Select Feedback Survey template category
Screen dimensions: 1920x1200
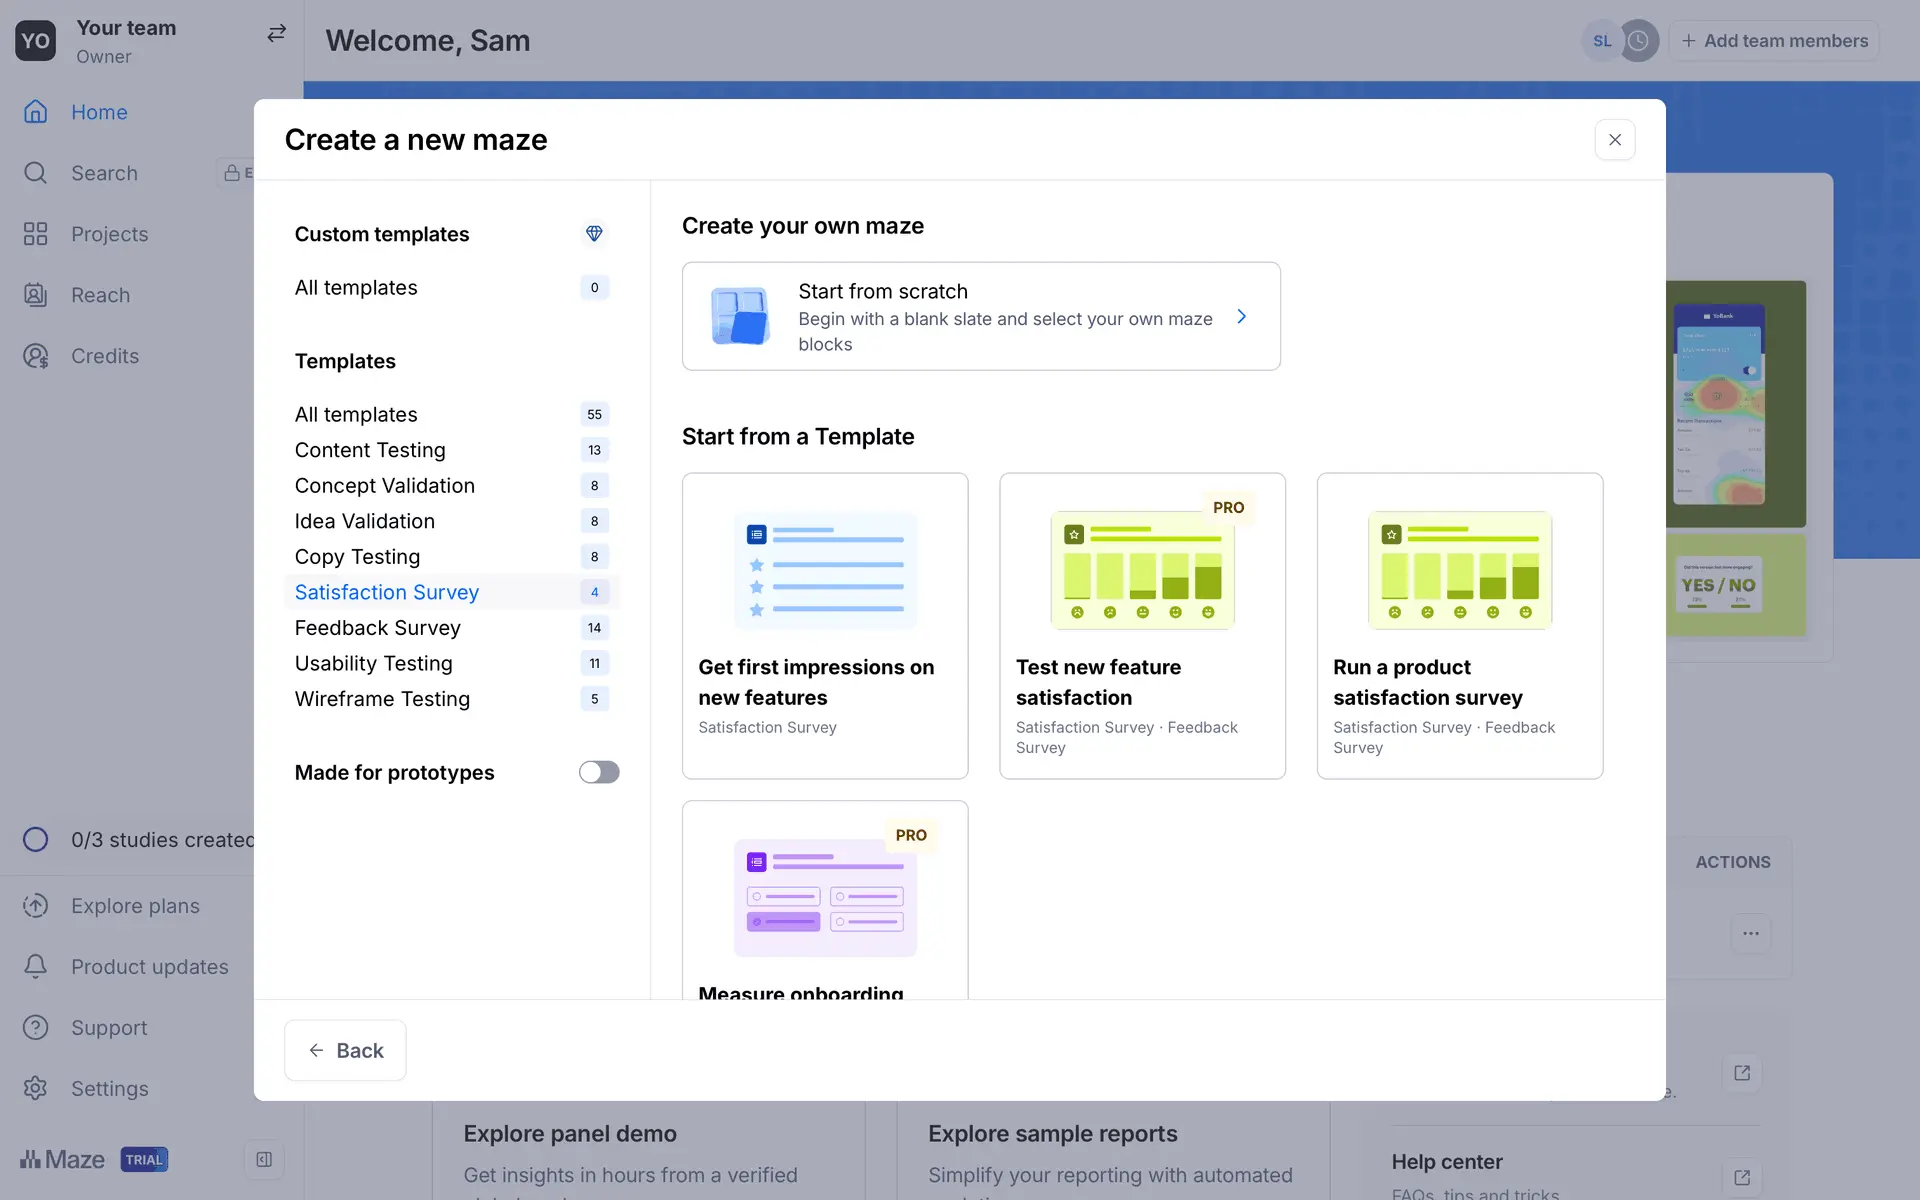coord(378,628)
